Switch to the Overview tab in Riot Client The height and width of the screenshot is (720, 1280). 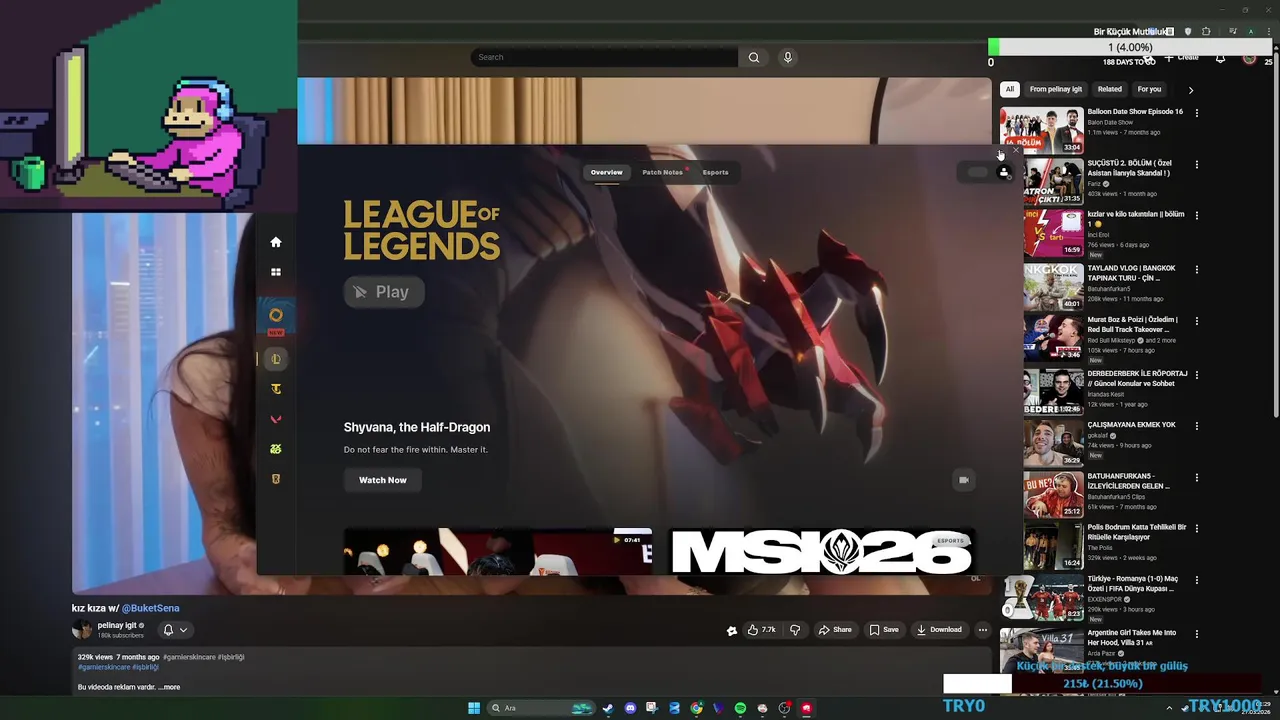pyautogui.click(x=606, y=172)
